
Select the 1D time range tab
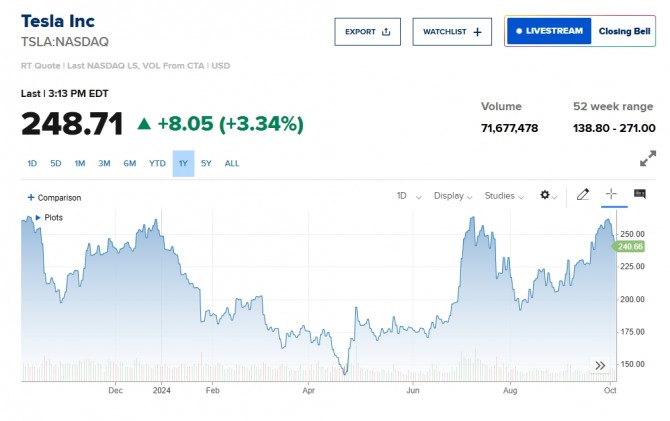coord(32,163)
